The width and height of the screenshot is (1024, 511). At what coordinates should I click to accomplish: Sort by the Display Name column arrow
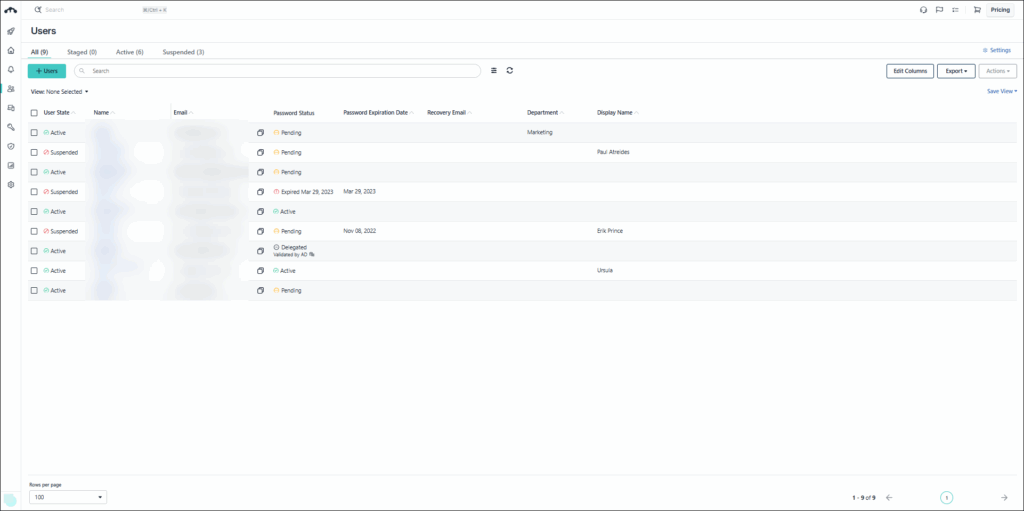pos(637,113)
